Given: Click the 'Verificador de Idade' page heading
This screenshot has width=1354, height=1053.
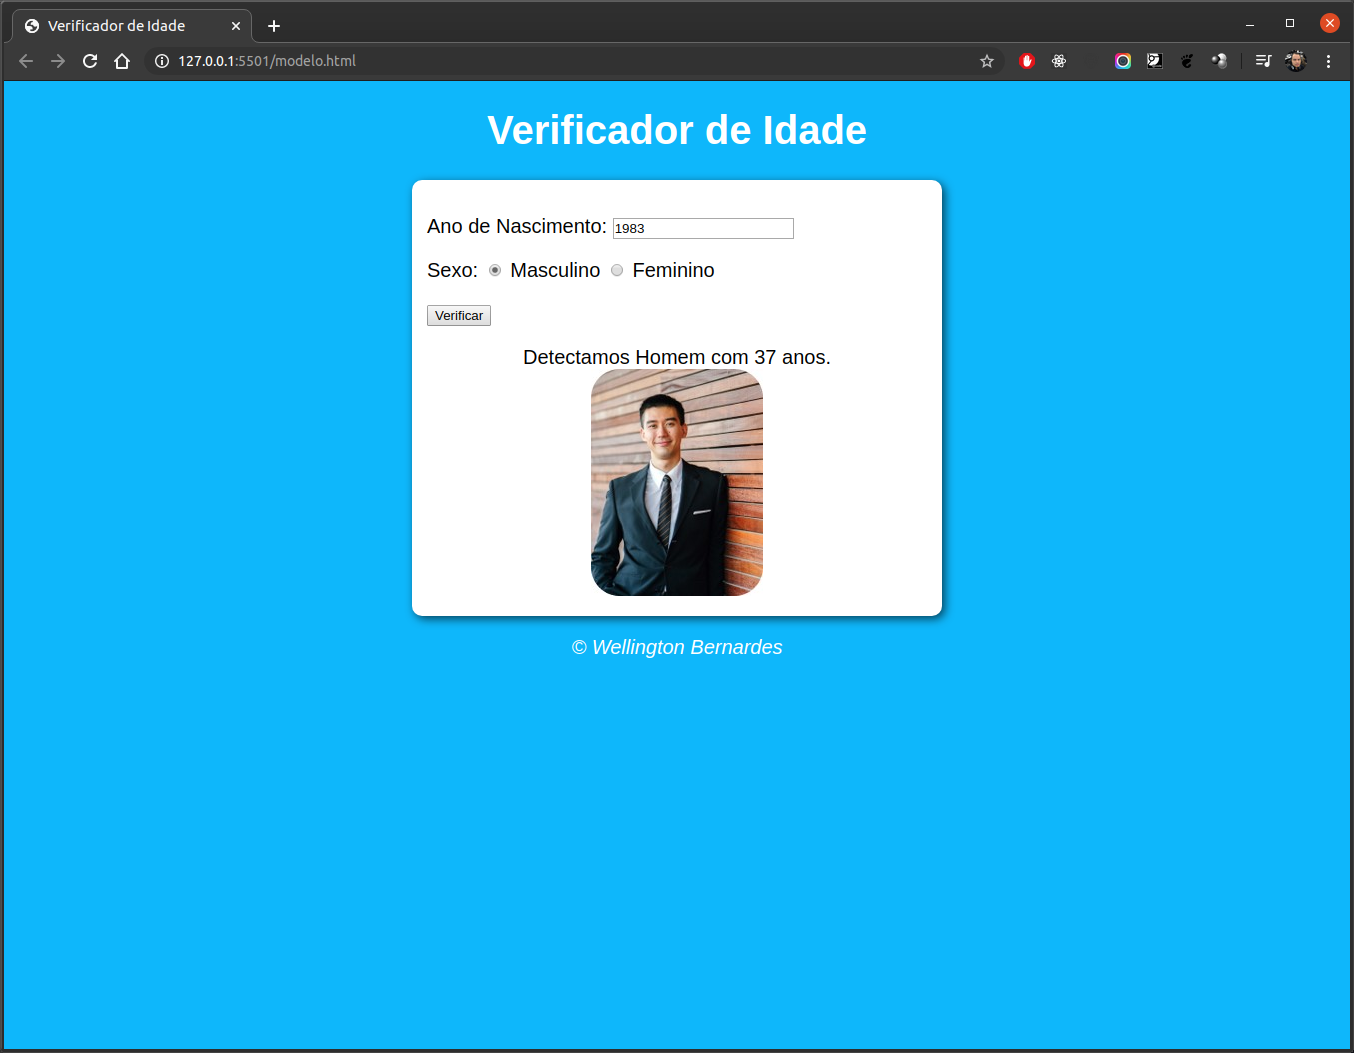Looking at the screenshot, I should point(677,130).
